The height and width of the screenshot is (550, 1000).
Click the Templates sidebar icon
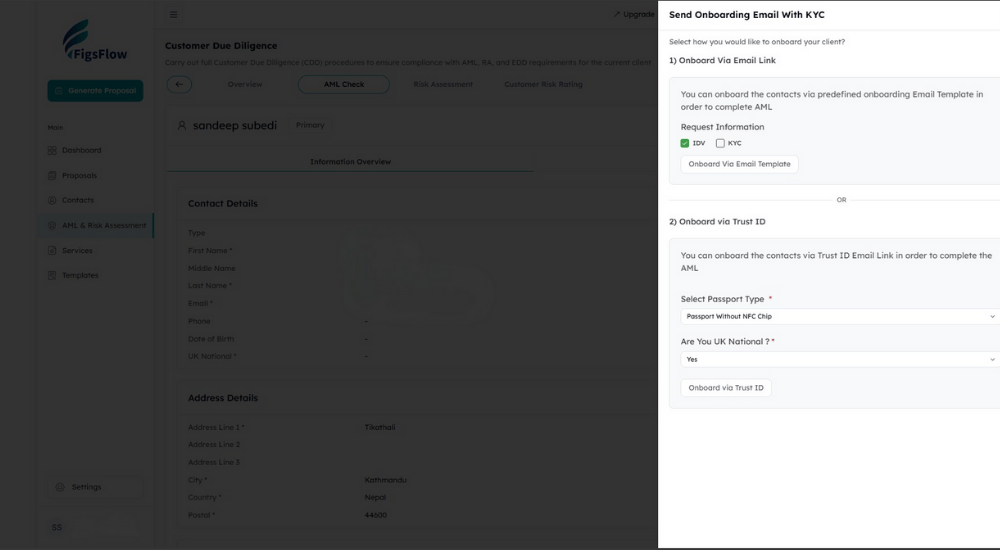pyautogui.click(x=52, y=275)
